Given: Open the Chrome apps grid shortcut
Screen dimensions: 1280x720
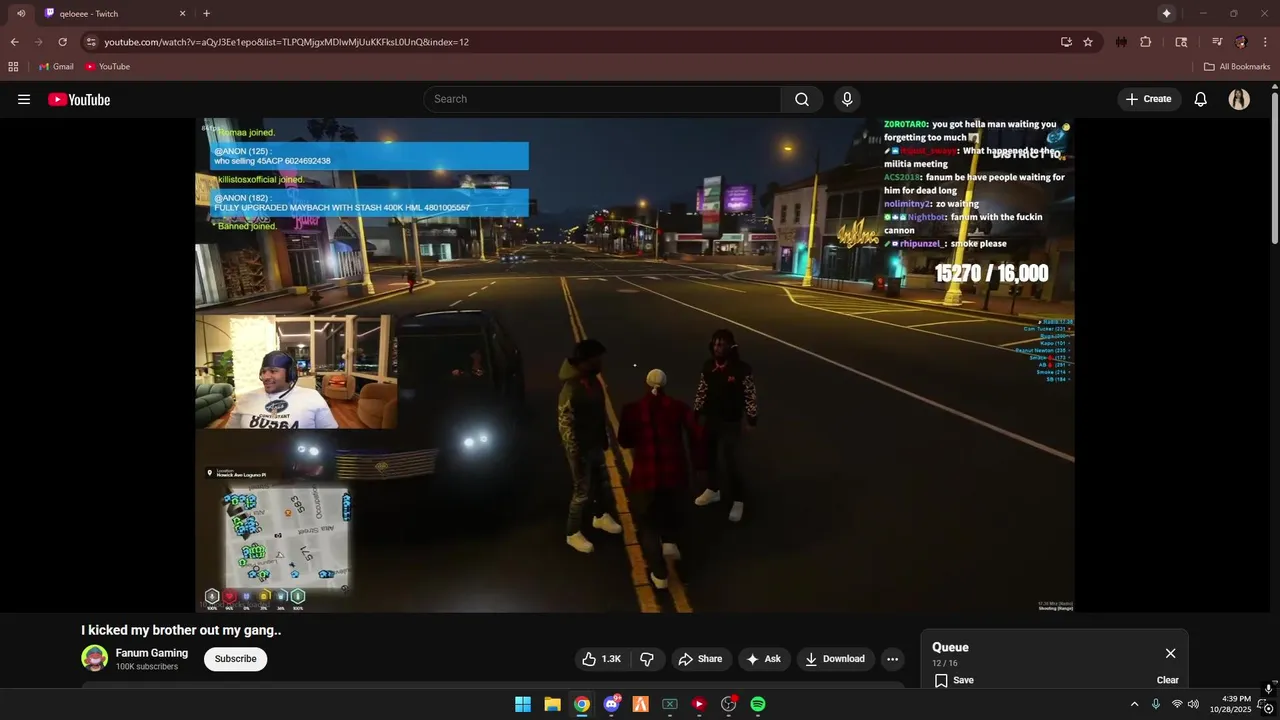Looking at the screenshot, I should coord(13,67).
